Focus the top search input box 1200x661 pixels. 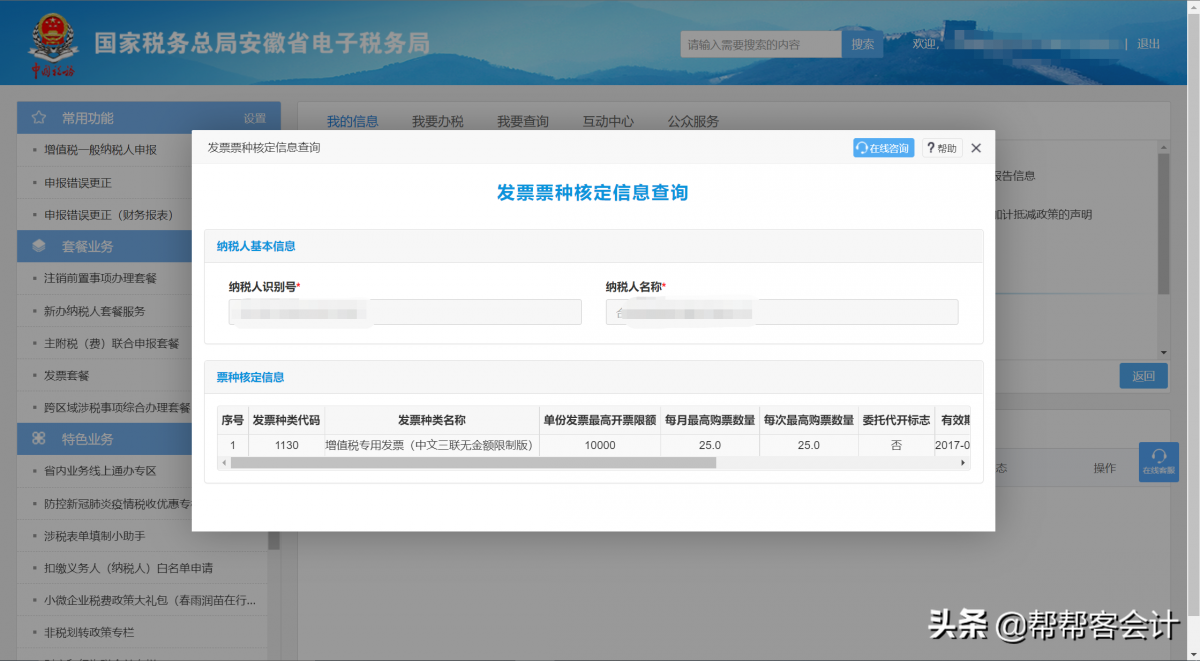[760, 44]
